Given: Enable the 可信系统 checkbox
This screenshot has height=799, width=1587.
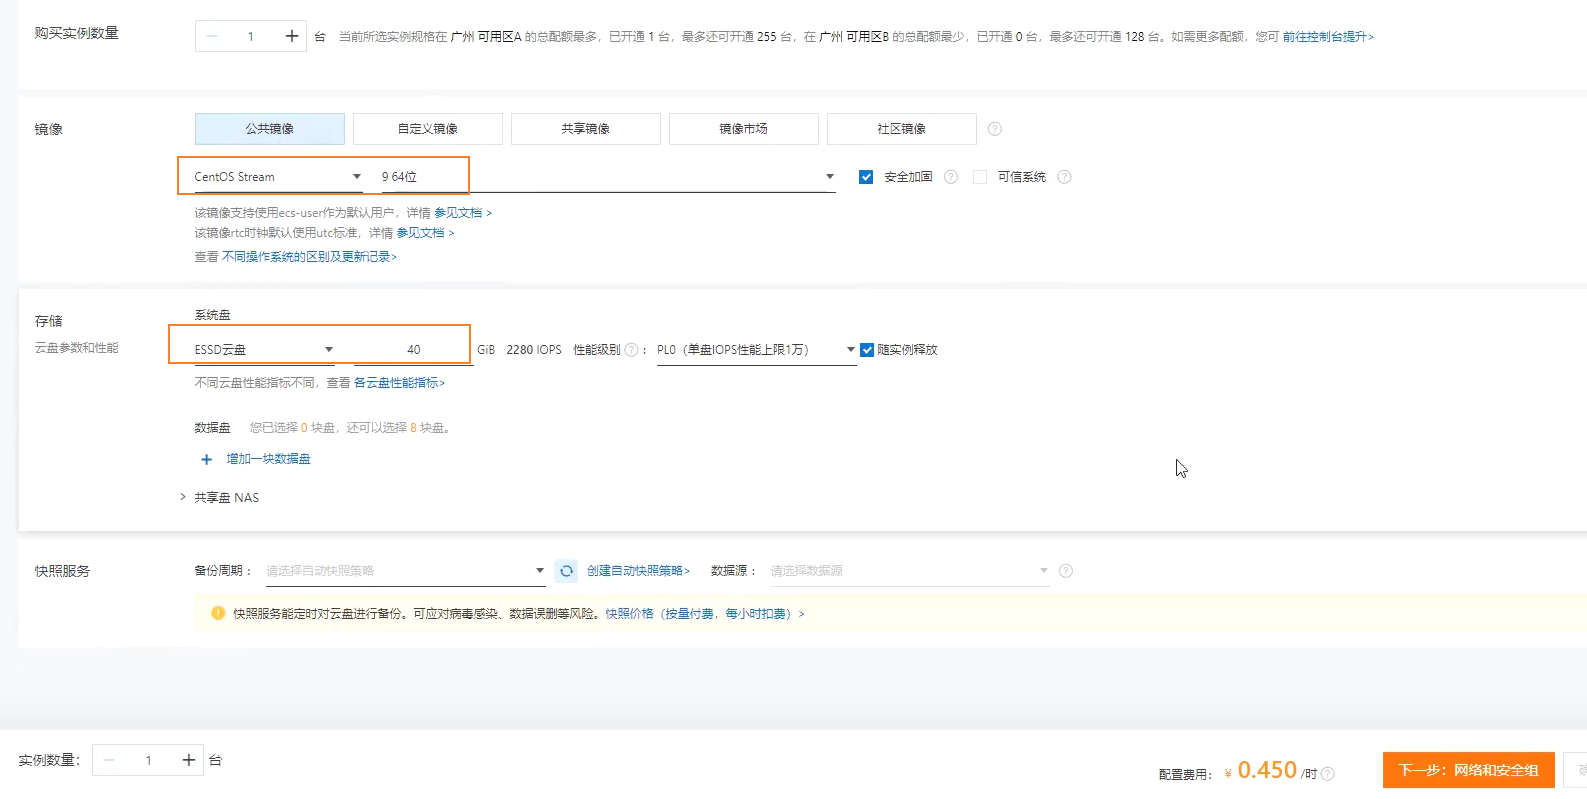Looking at the screenshot, I should tap(980, 177).
